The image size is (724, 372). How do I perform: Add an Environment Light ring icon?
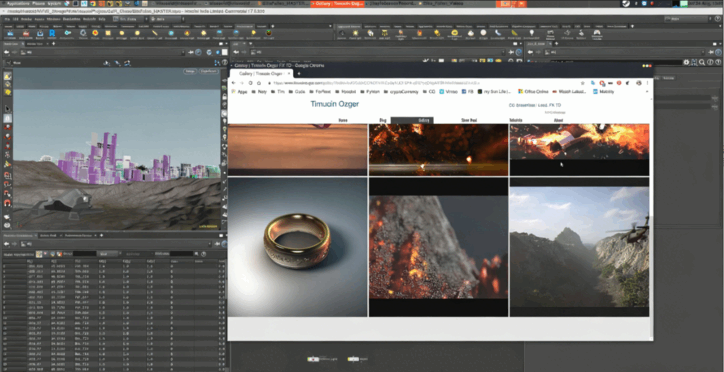454,33
